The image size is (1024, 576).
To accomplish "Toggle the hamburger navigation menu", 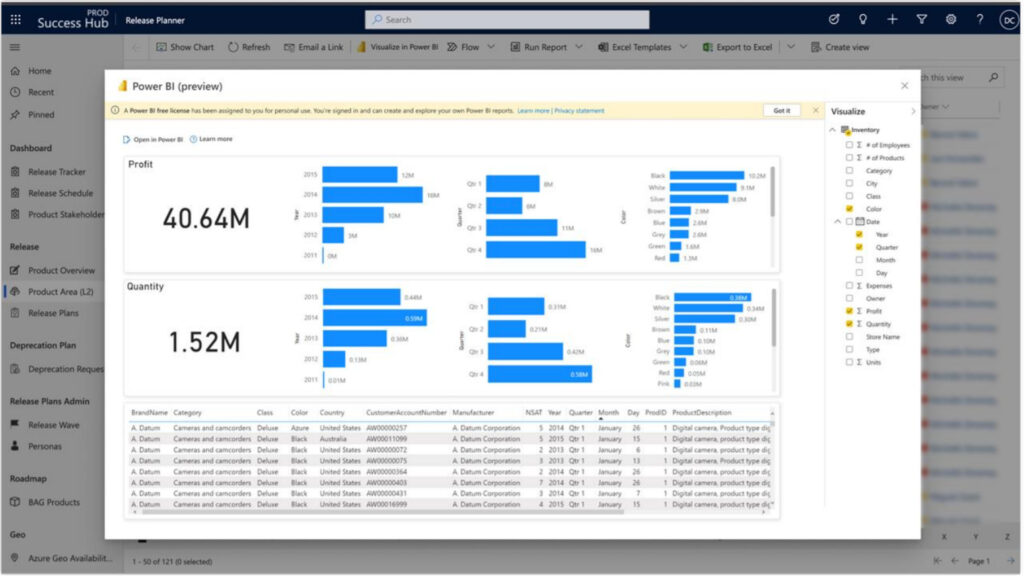I will (x=15, y=47).
